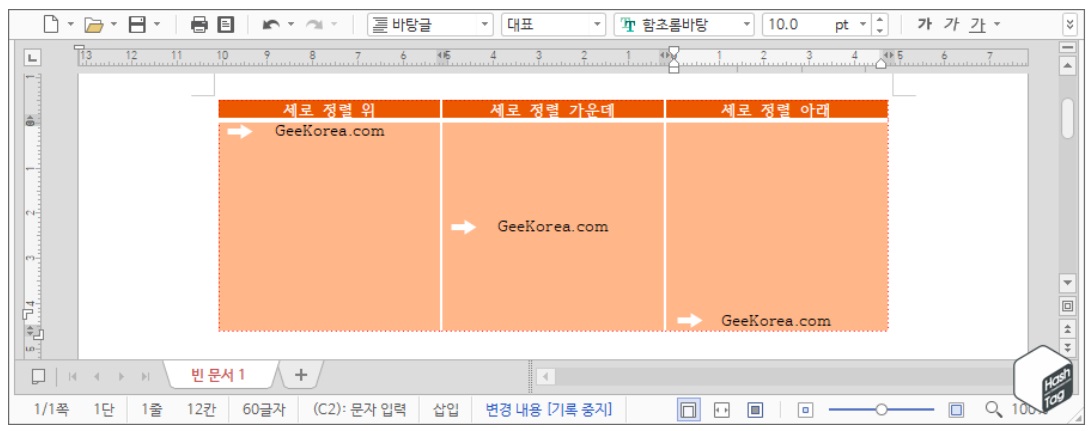1090x431 pixels.
Task: Go to first document tab arrow
Action: pyautogui.click(x=72, y=376)
